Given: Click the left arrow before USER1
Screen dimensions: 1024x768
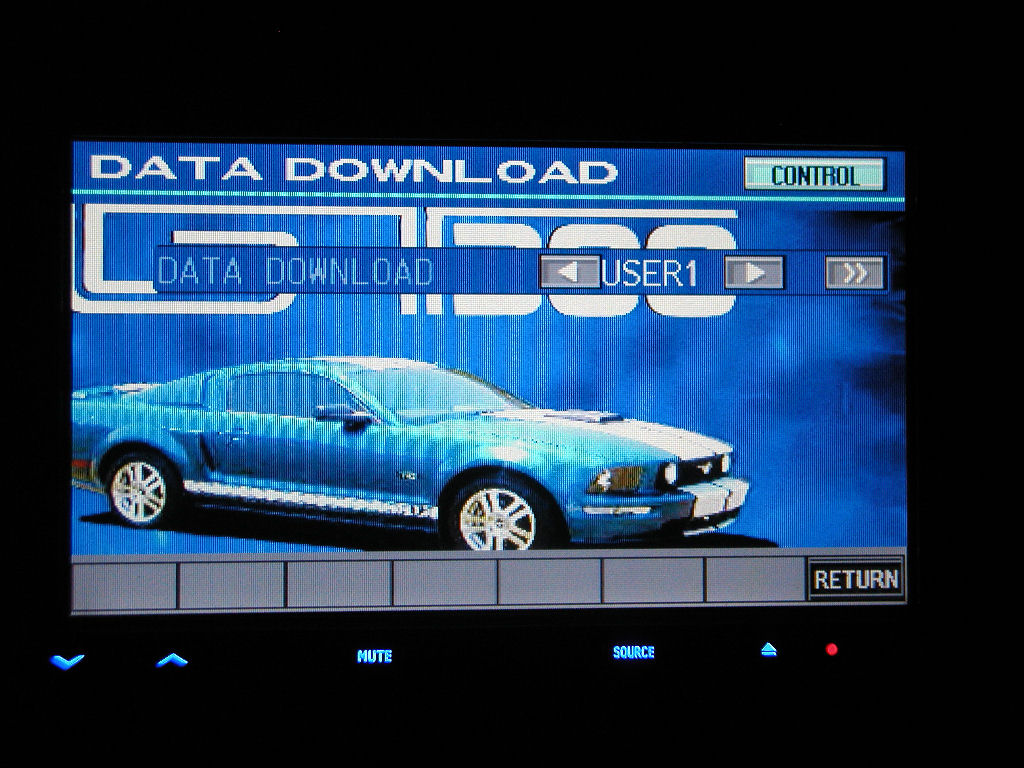Looking at the screenshot, I should (x=569, y=272).
